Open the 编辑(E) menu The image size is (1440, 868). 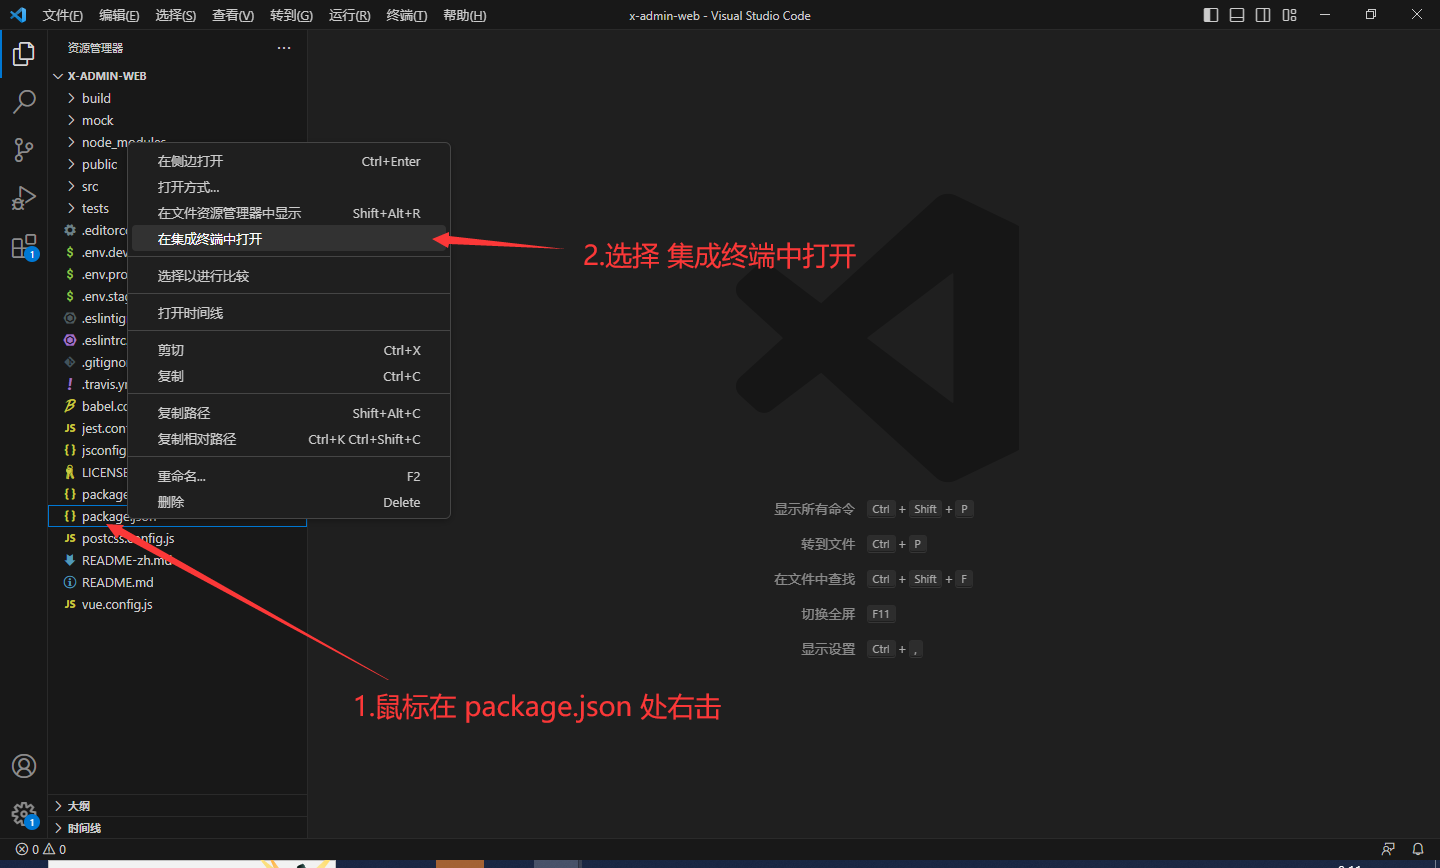[x=119, y=15]
